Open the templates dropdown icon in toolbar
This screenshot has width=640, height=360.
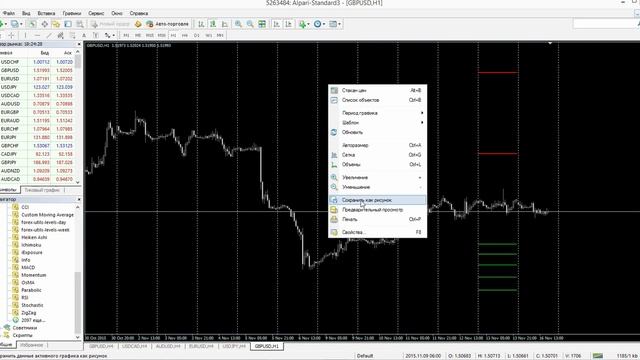pos(335,24)
